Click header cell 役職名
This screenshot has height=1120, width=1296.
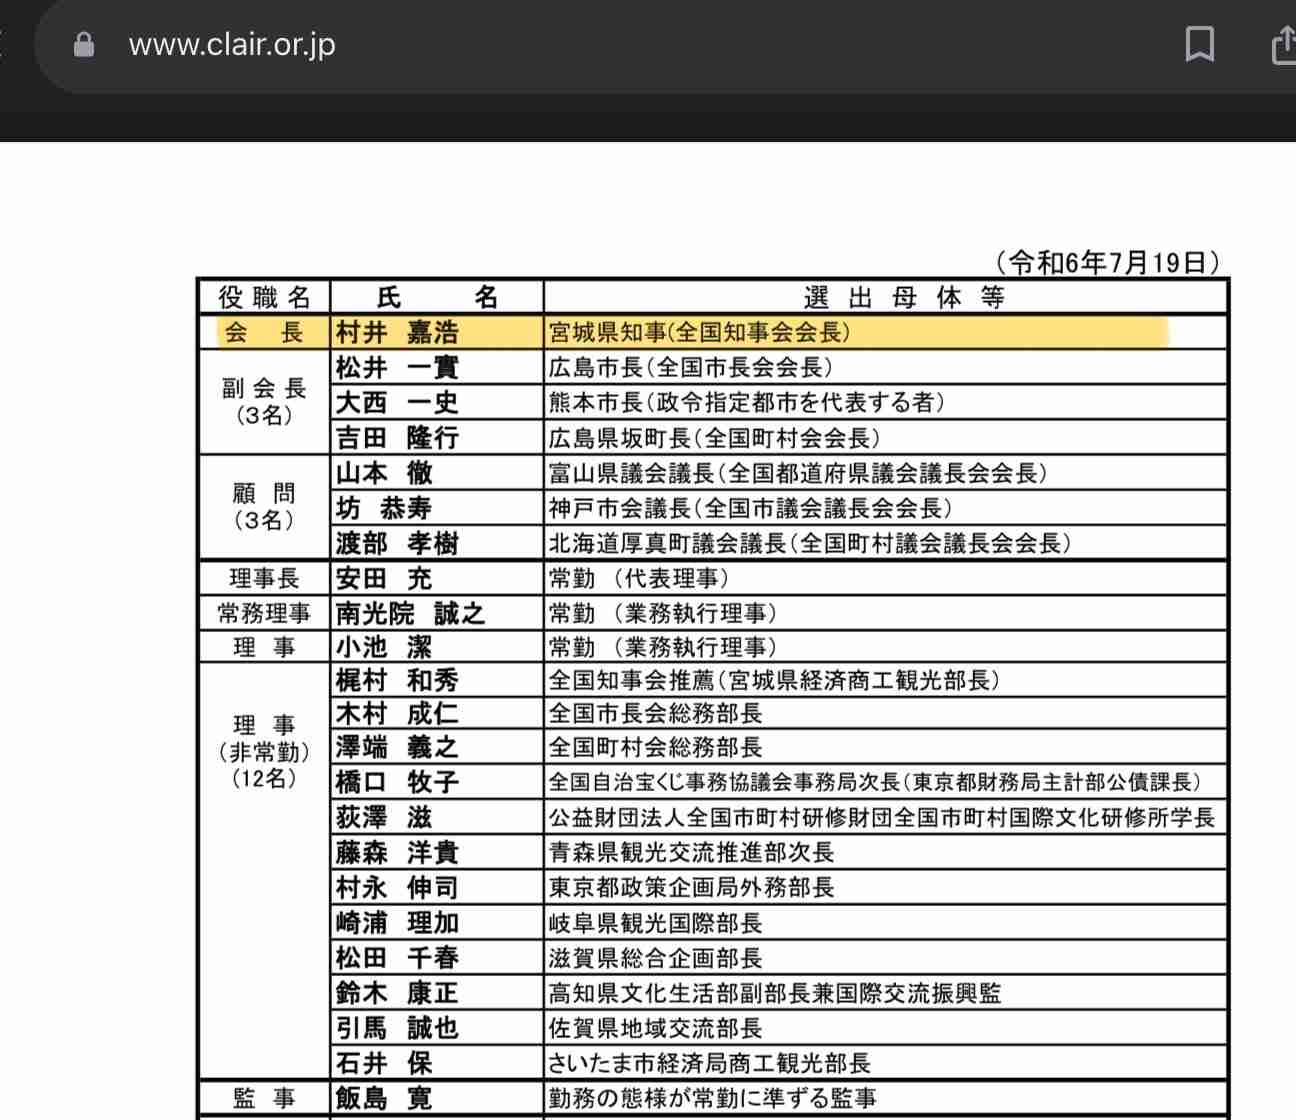tap(265, 297)
